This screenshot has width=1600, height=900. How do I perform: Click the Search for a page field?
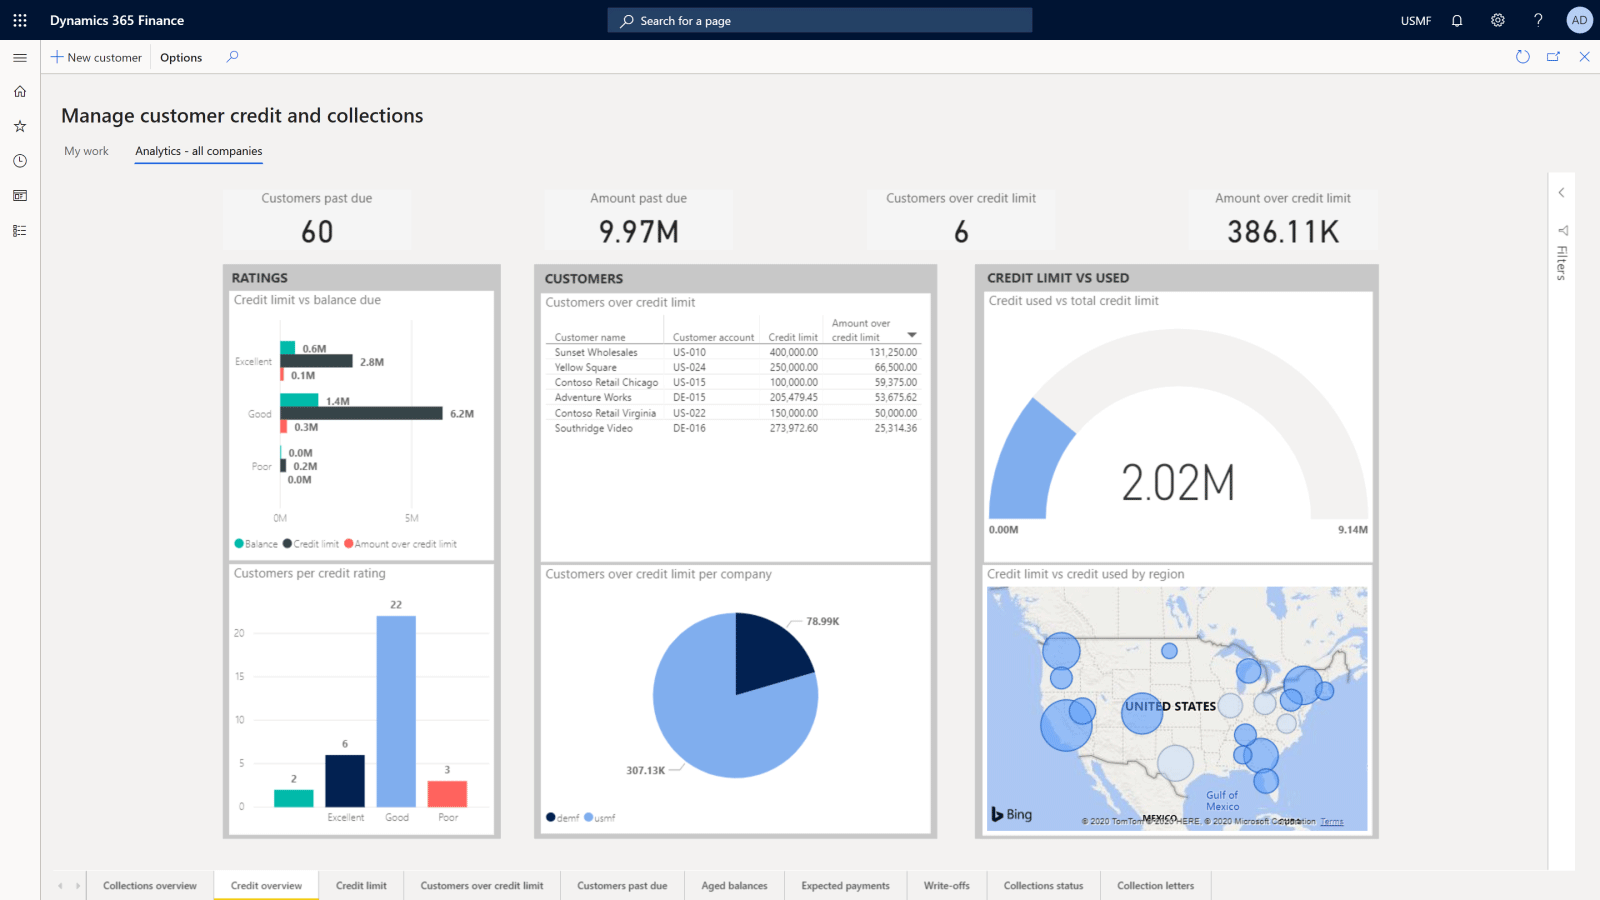click(820, 20)
